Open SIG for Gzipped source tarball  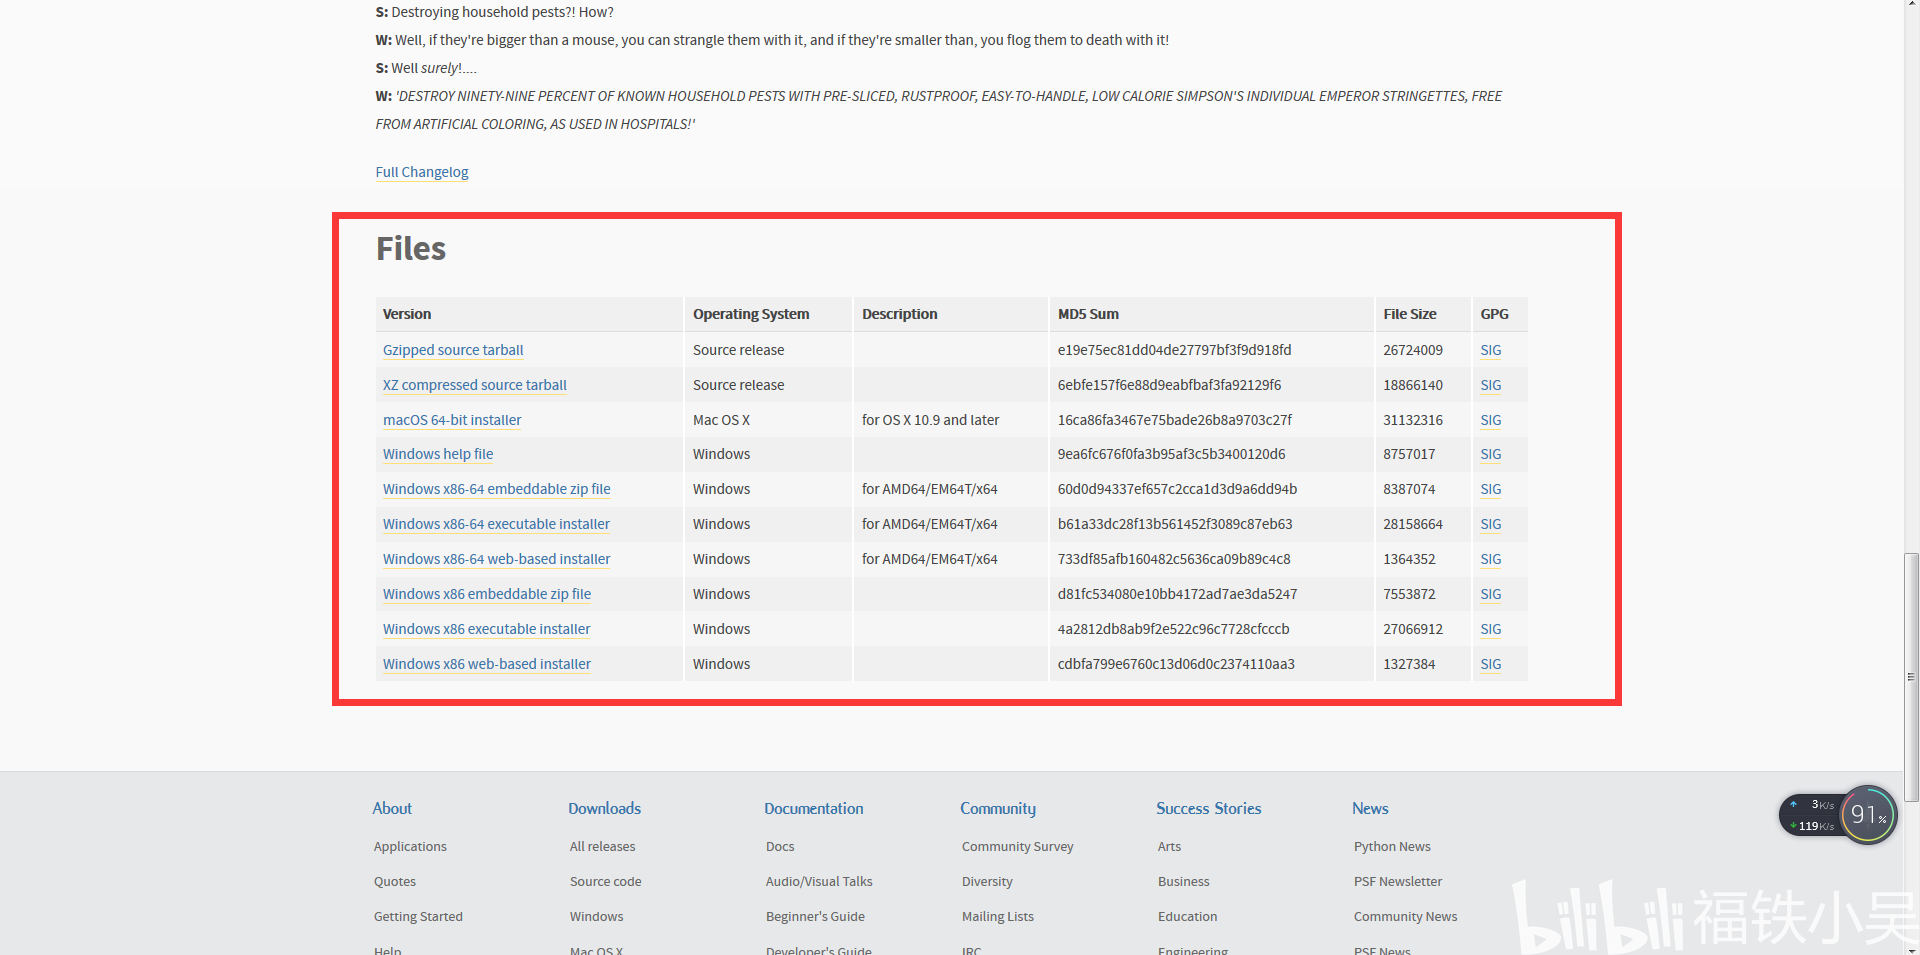(1491, 350)
